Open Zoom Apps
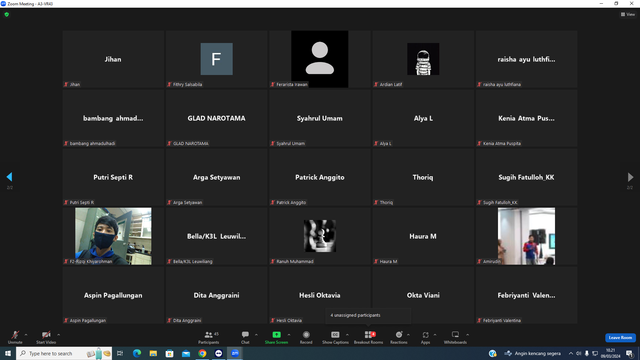The width and height of the screenshot is (640, 360). 425,337
